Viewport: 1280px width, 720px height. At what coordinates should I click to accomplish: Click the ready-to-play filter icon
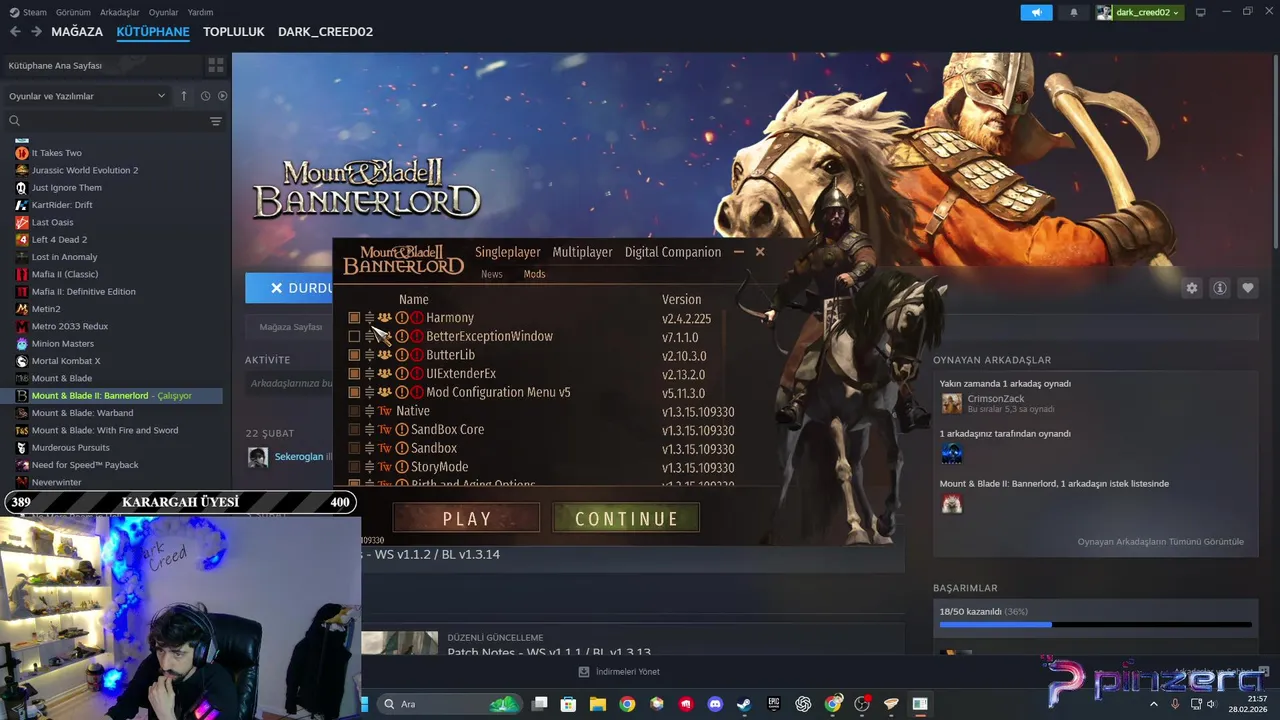[222, 96]
